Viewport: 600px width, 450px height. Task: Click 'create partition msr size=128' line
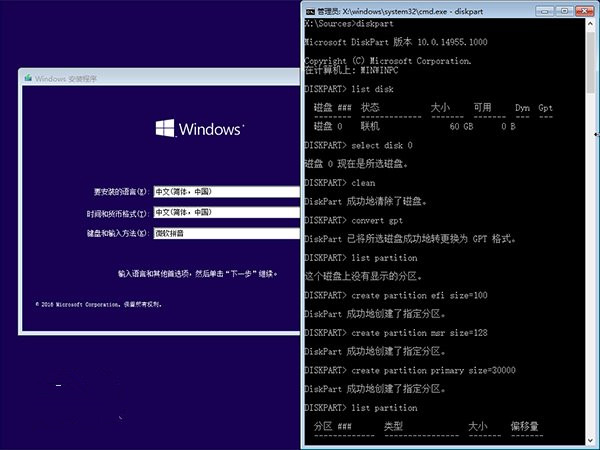[x=396, y=333]
